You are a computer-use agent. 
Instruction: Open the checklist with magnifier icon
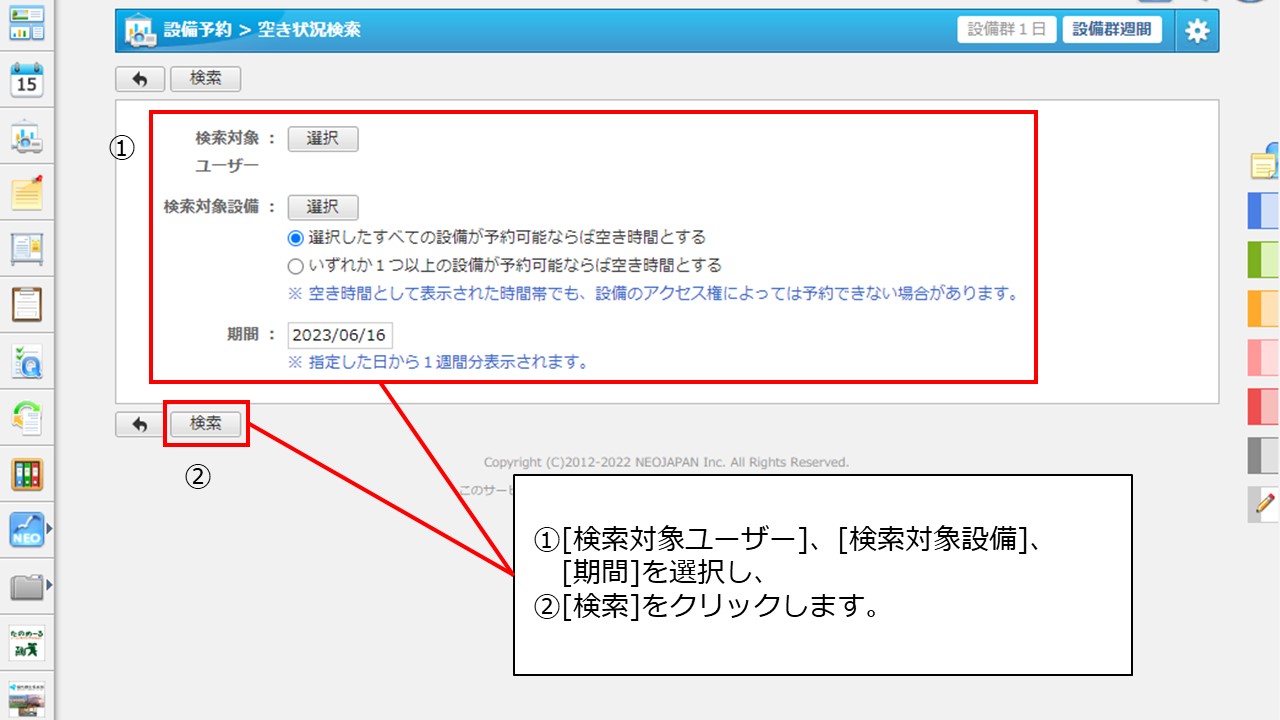point(27,361)
